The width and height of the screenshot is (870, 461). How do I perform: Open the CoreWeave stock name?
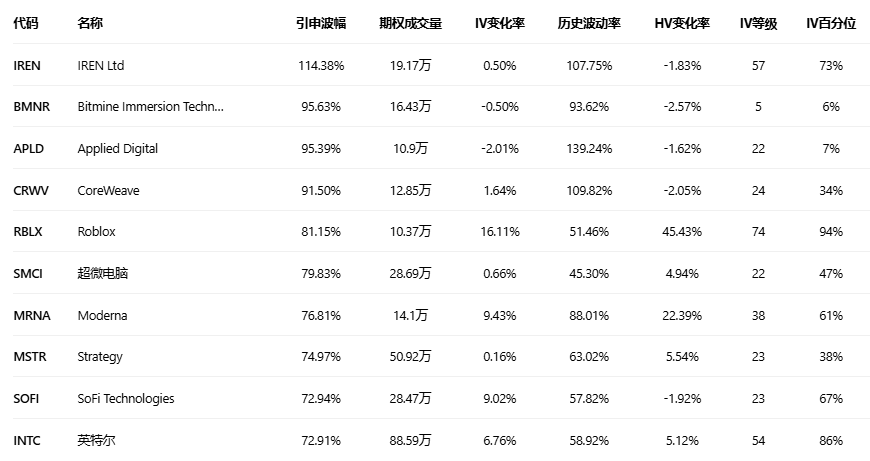[109, 190]
